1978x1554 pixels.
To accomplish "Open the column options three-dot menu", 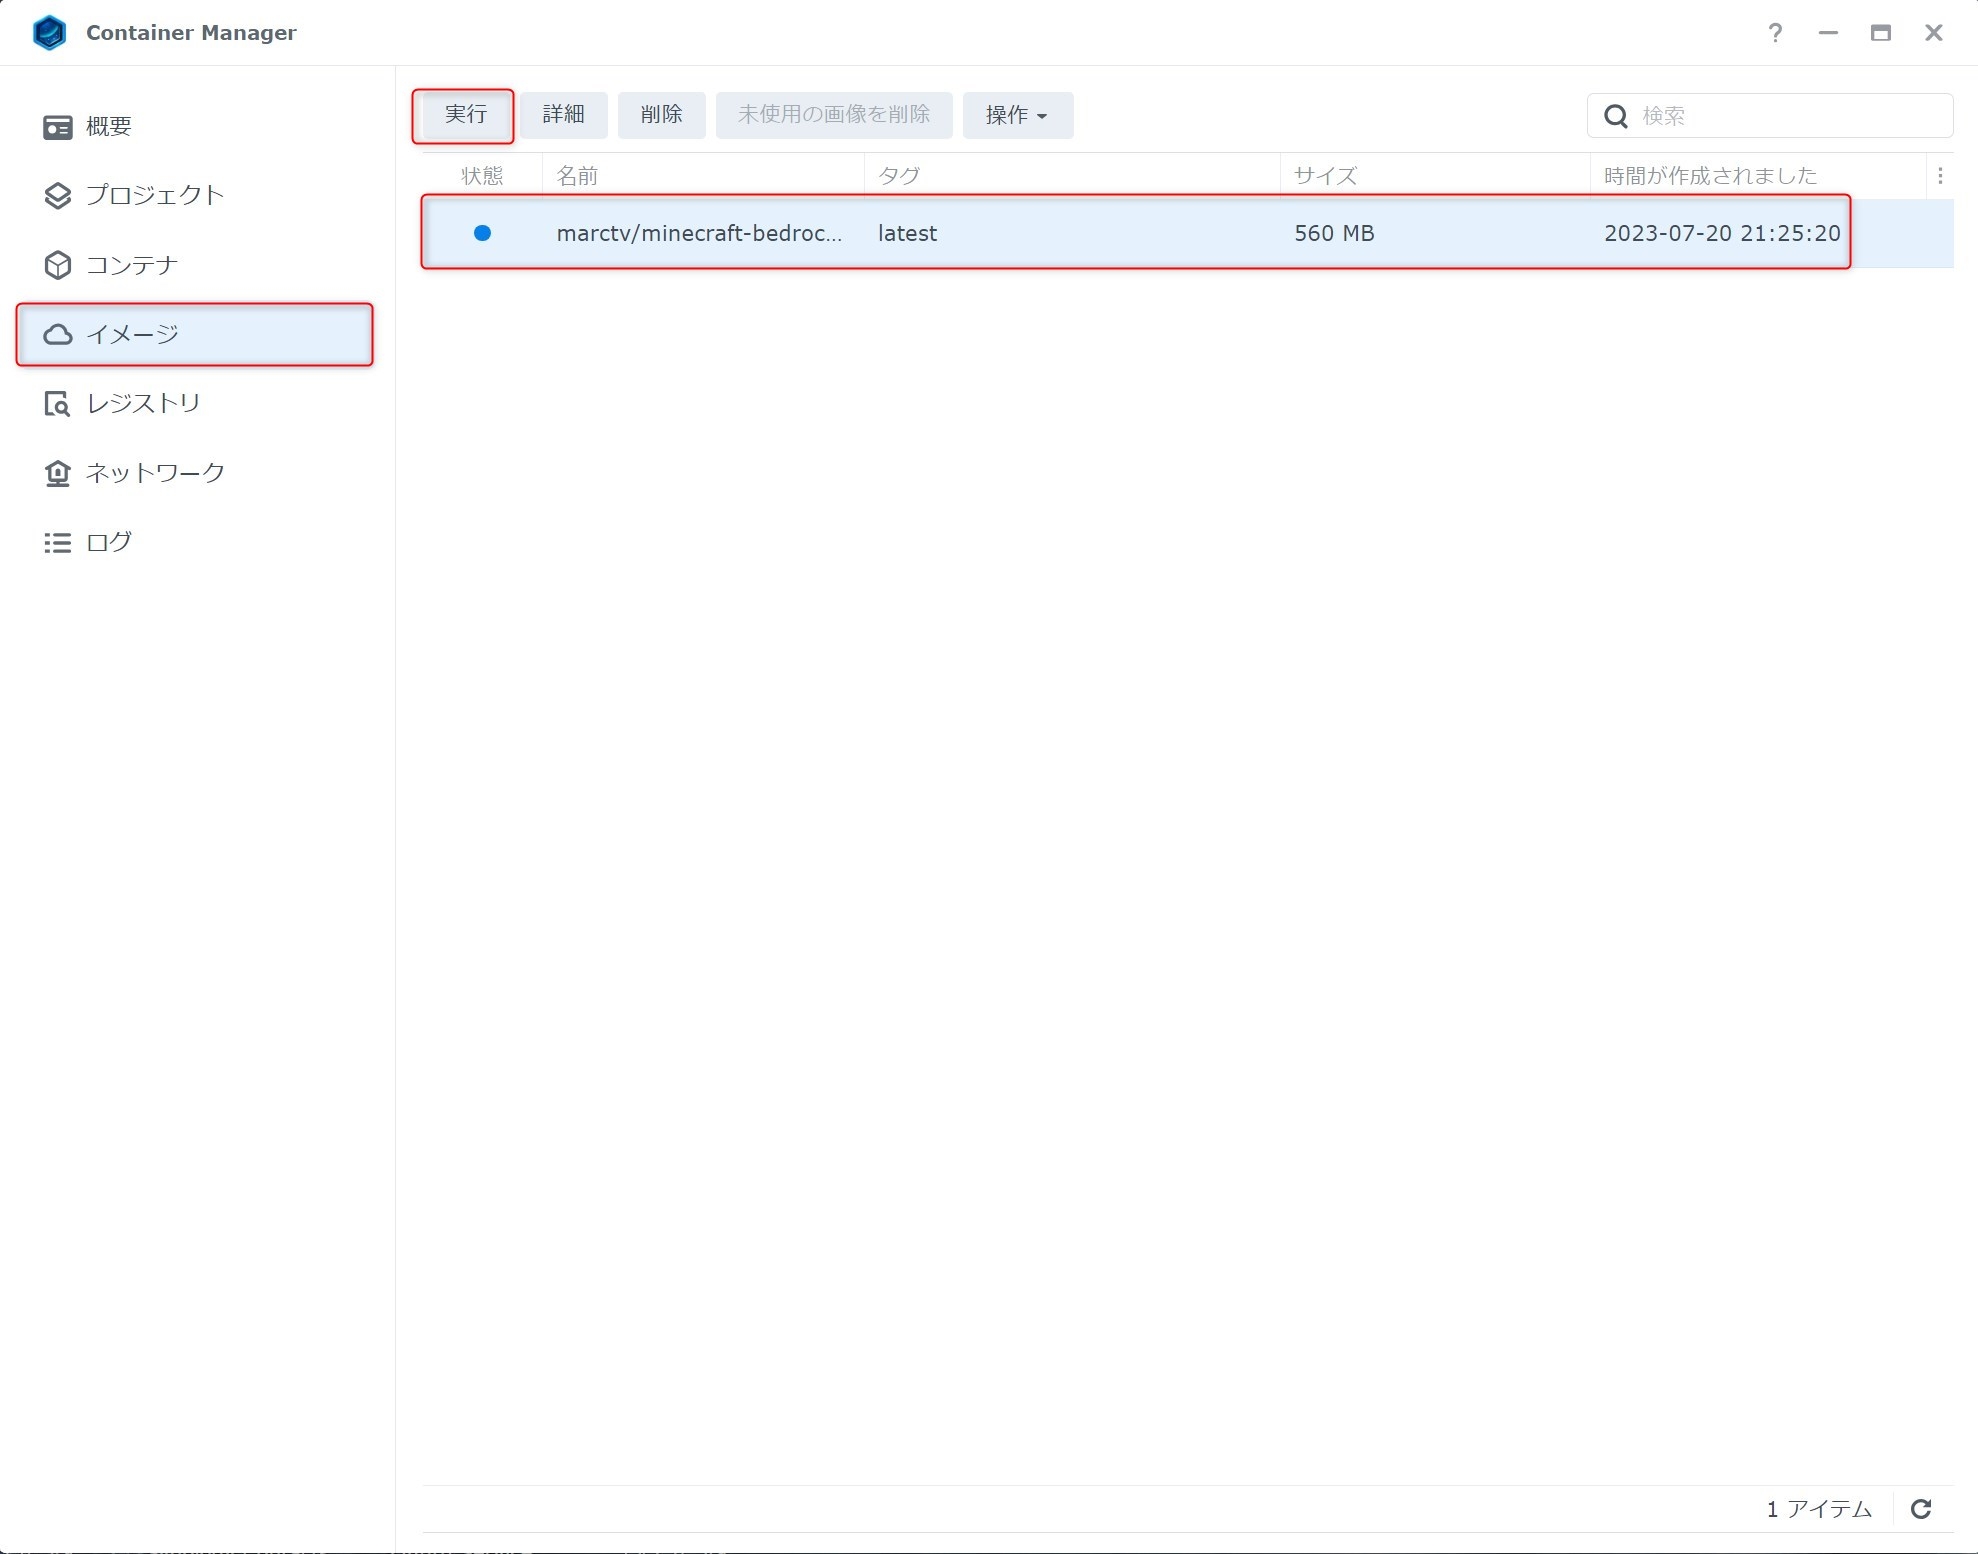I will tap(1940, 176).
